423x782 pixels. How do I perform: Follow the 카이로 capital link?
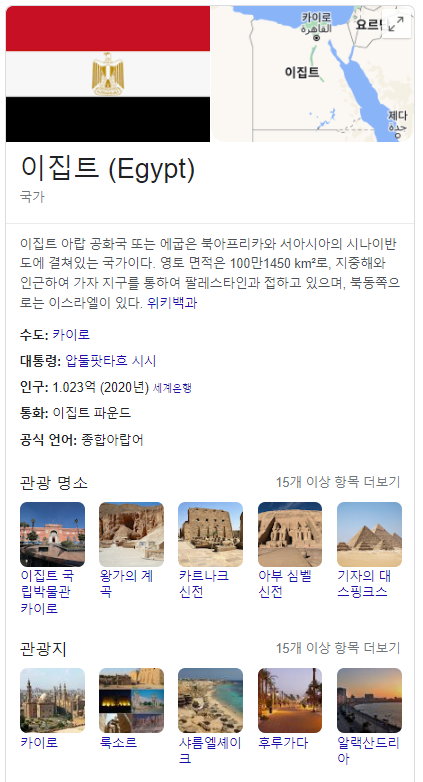tap(71, 335)
